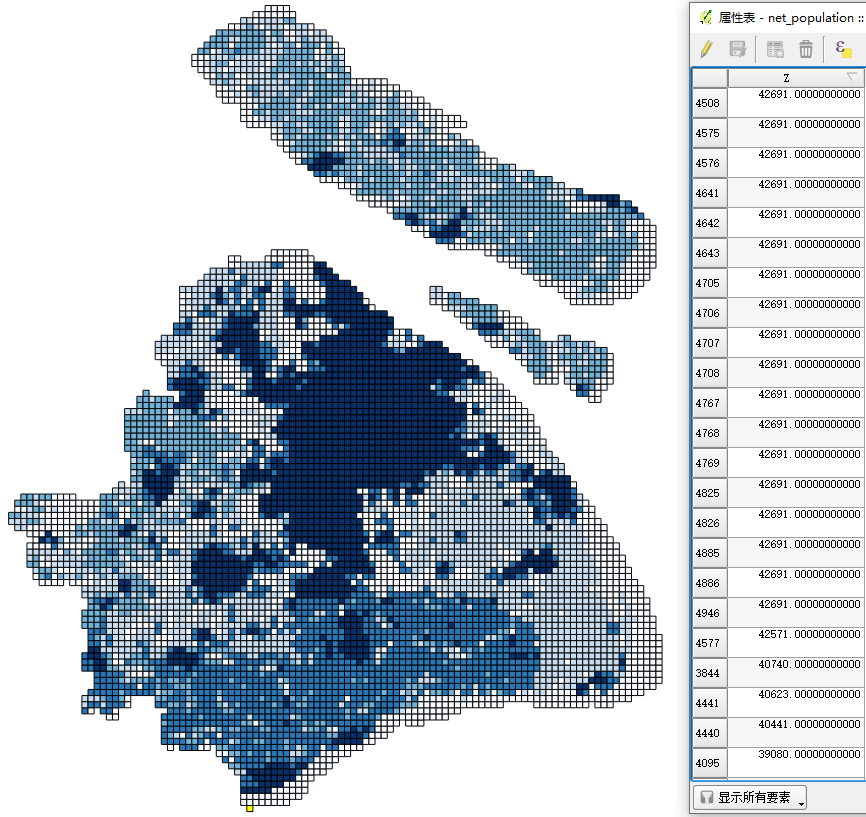Select row header 4440
Image resolution: width=866 pixels, height=817 pixels.
click(x=710, y=733)
